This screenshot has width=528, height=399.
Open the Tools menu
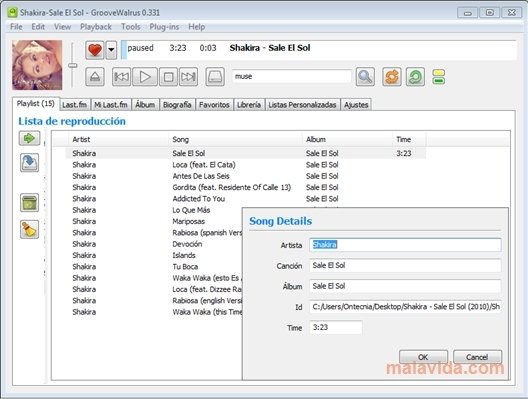coord(131,27)
